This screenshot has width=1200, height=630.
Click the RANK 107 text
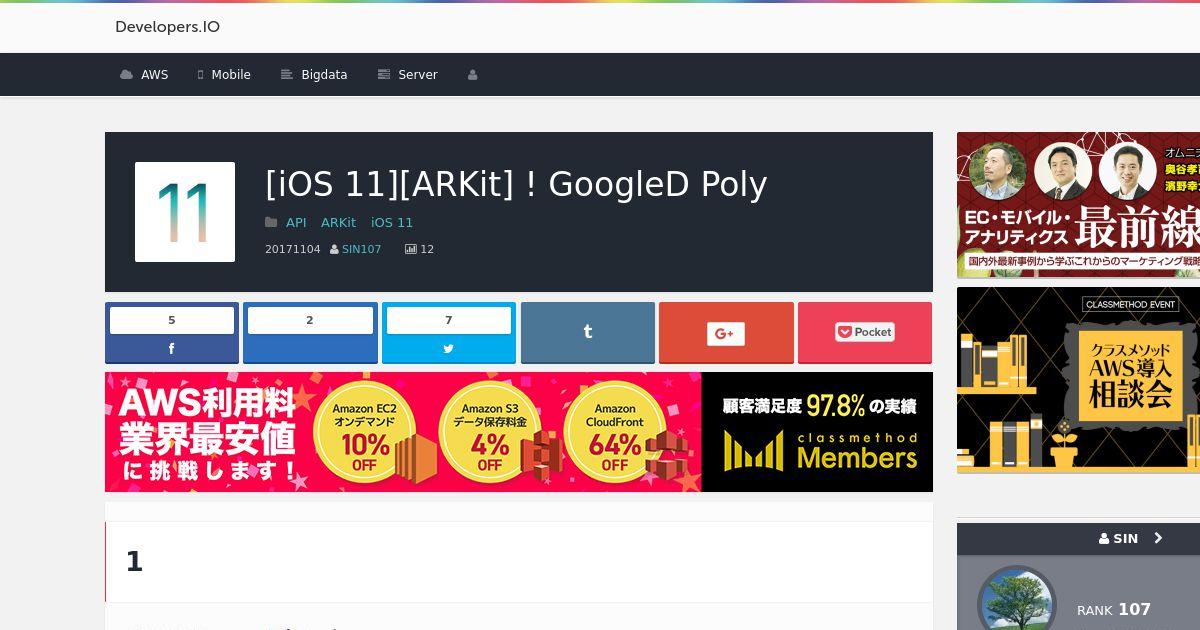(1114, 609)
